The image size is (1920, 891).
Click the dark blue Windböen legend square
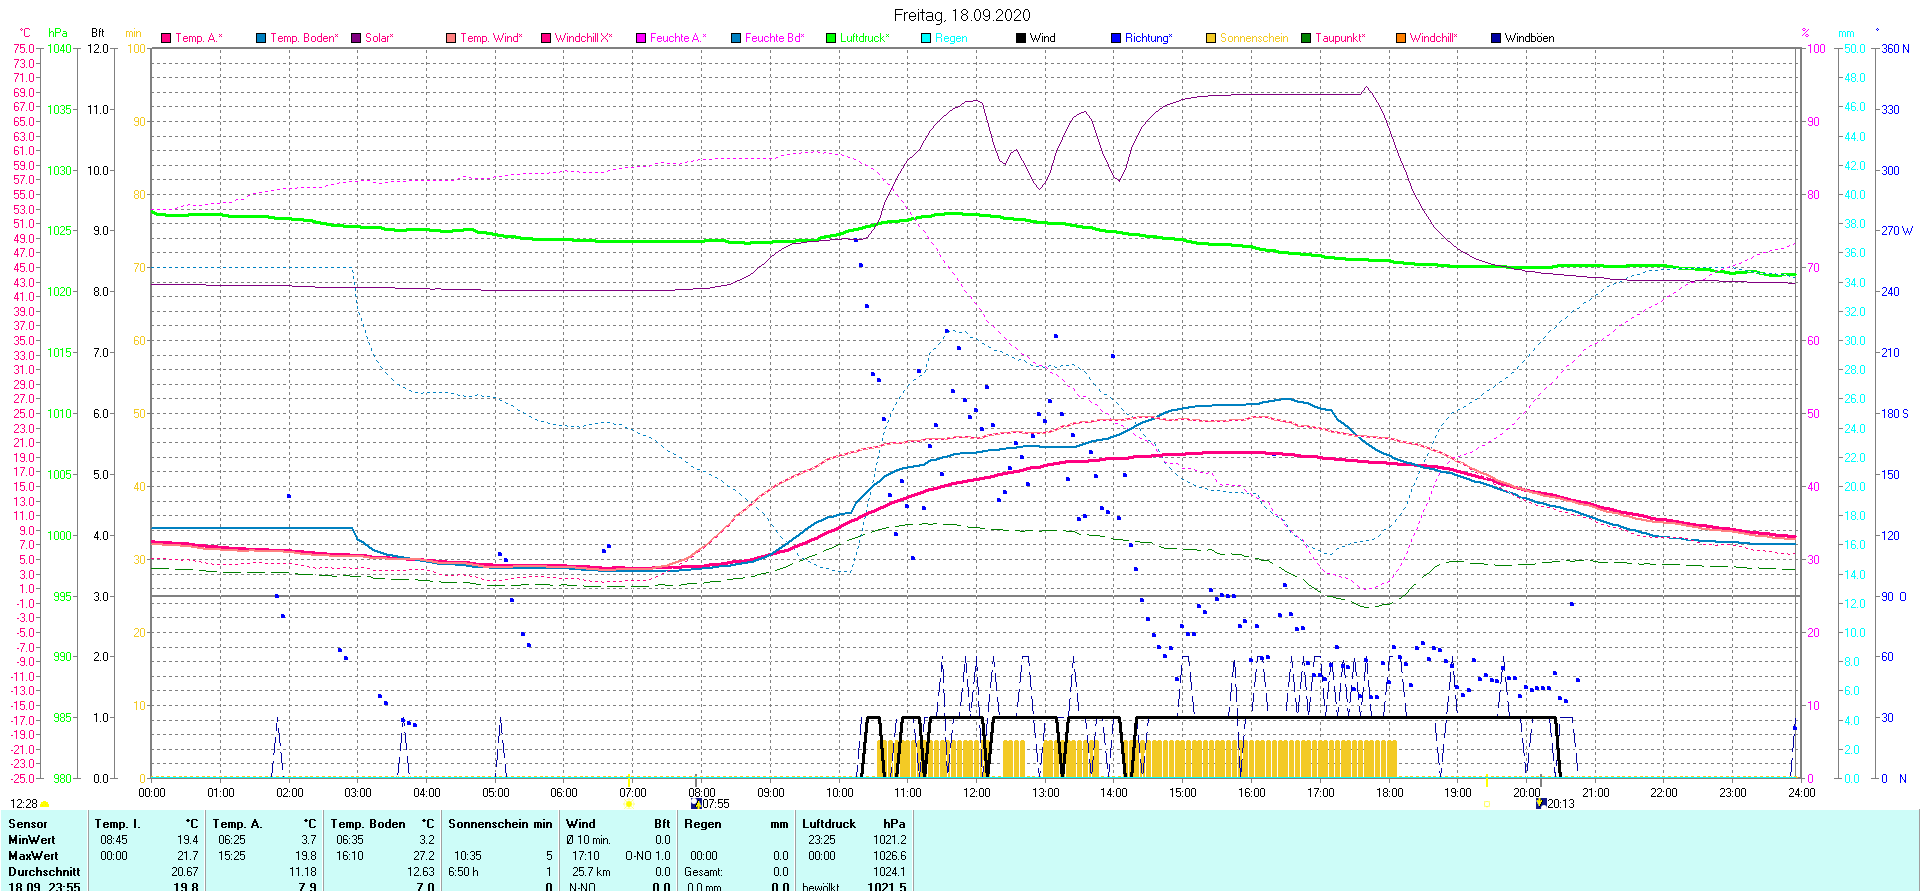(x=1496, y=38)
